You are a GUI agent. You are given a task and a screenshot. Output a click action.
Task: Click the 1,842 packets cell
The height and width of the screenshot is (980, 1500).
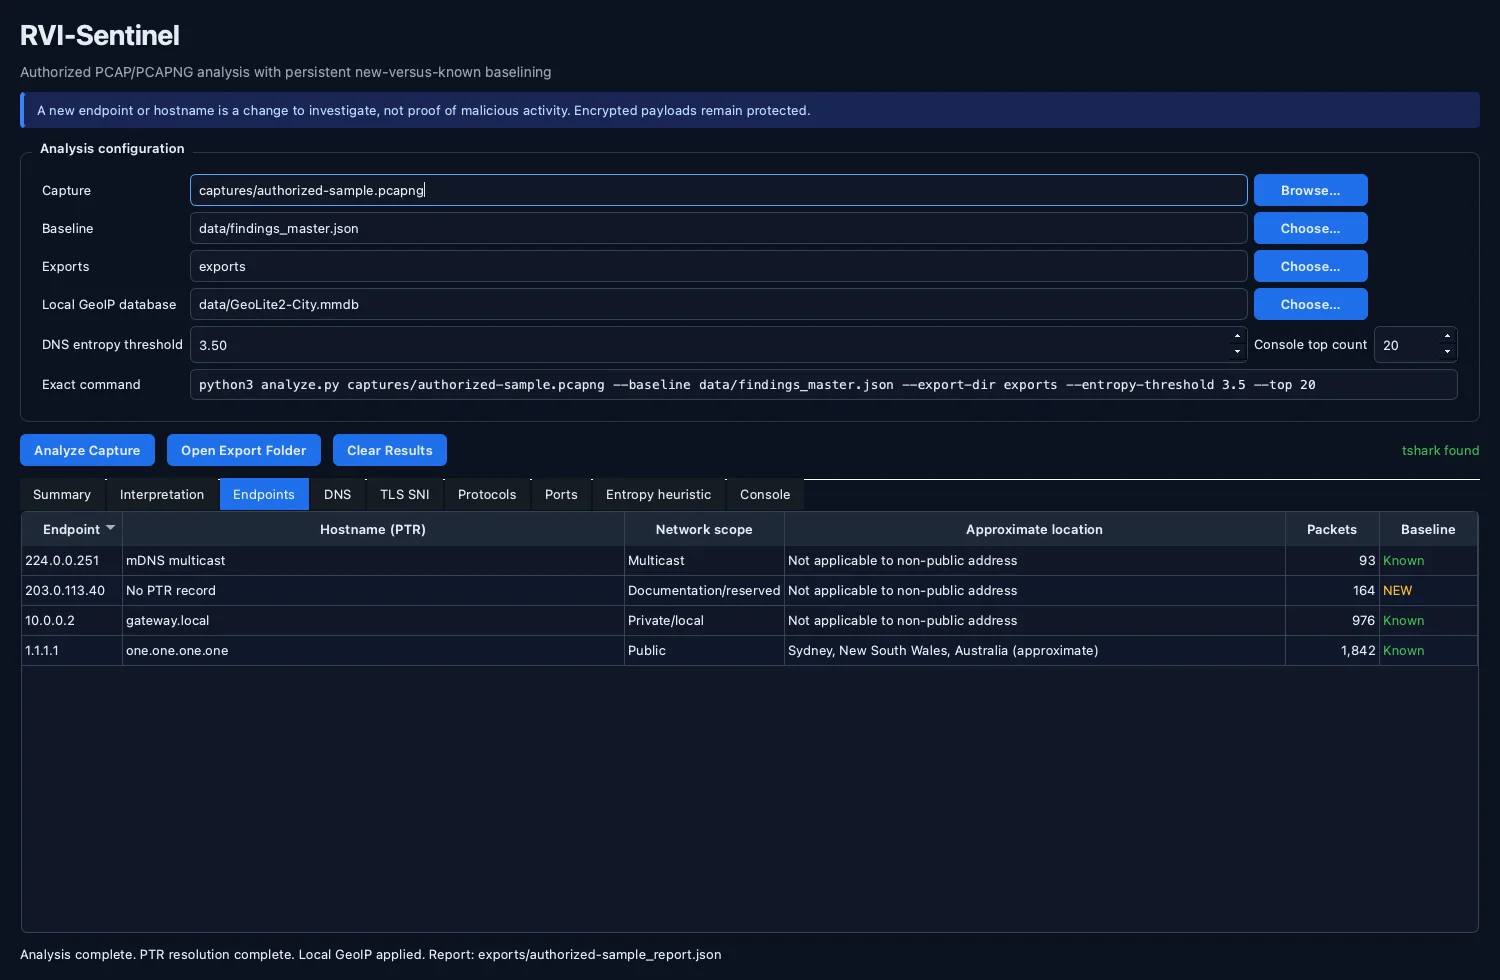click(1332, 650)
